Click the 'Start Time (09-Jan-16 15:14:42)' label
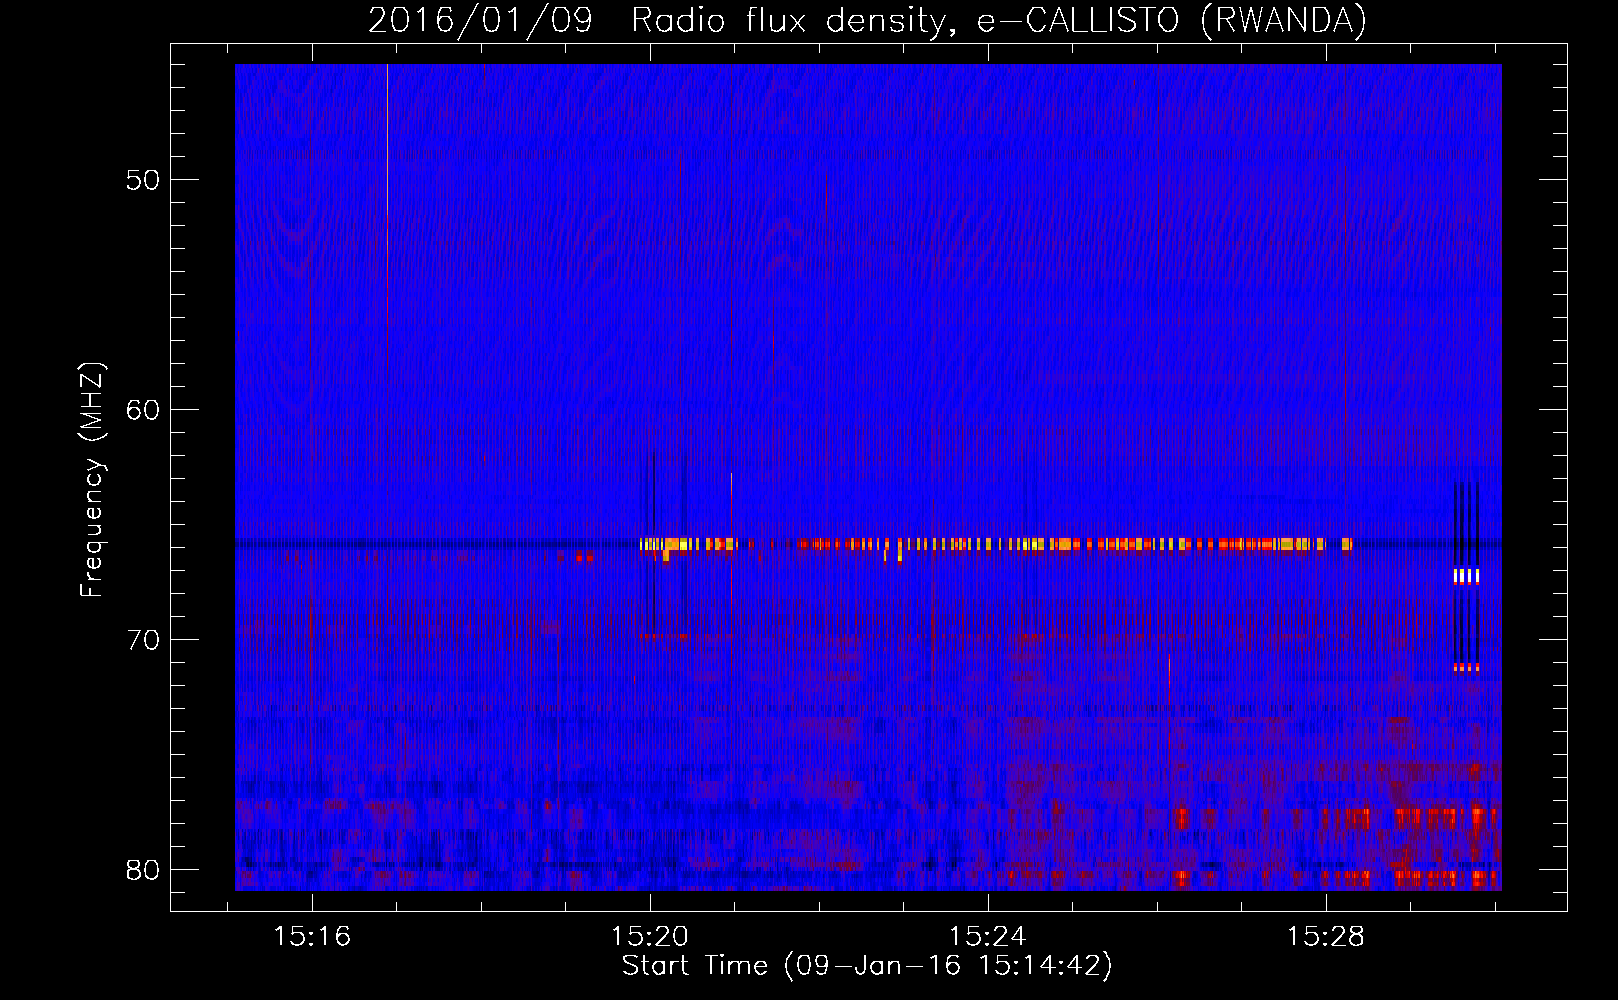Screen dimensions: 1618x1000 tap(867, 966)
